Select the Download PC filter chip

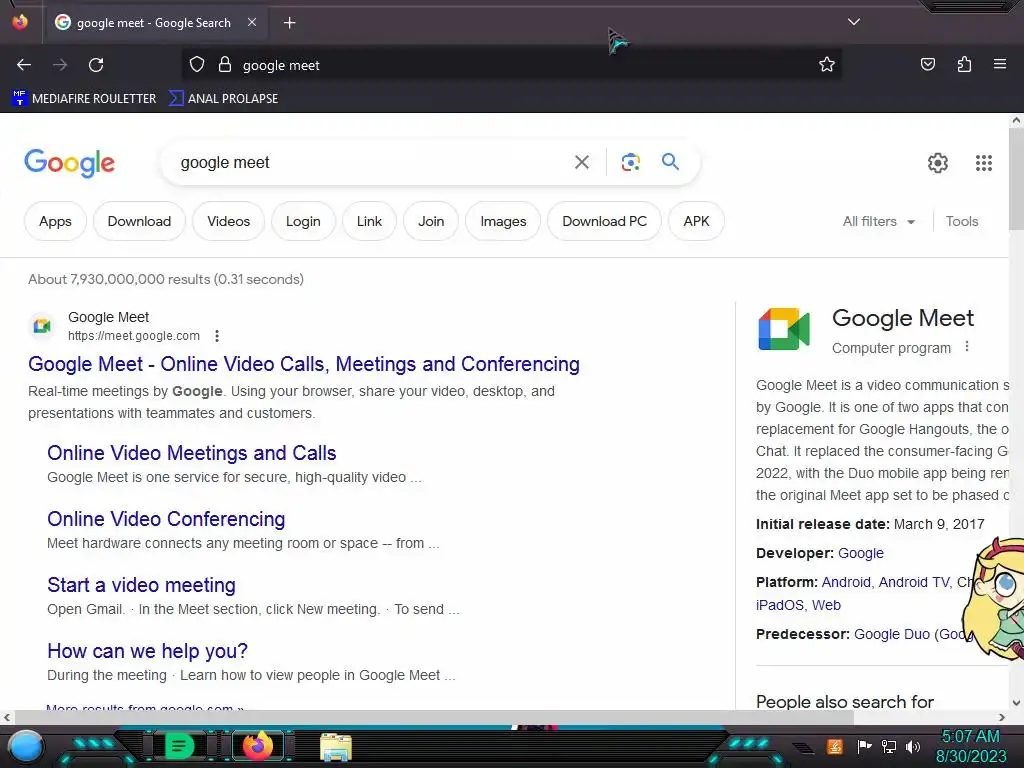tap(604, 221)
